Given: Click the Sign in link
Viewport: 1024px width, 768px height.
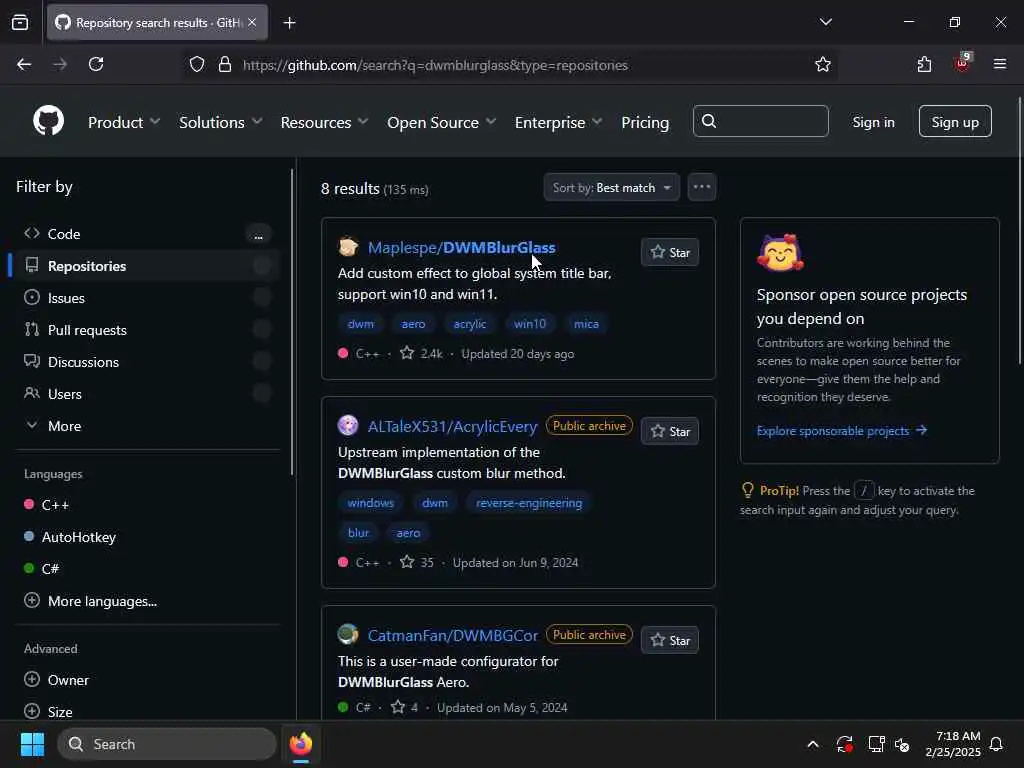Looking at the screenshot, I should 873,122.
